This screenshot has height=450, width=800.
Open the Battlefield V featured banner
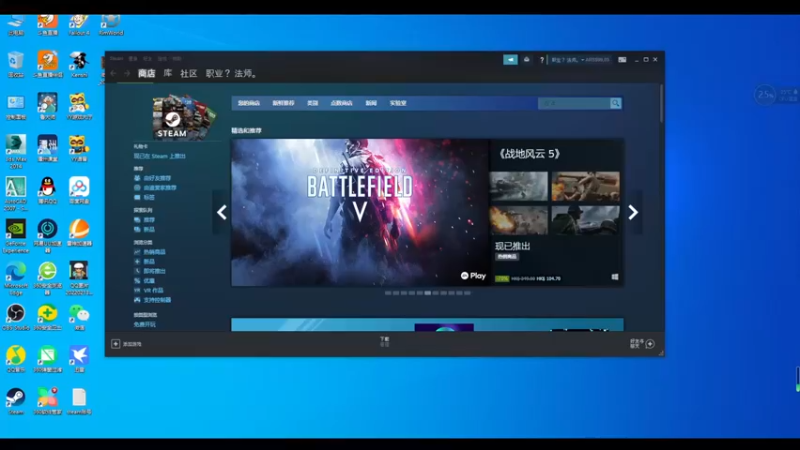(360, 212)
